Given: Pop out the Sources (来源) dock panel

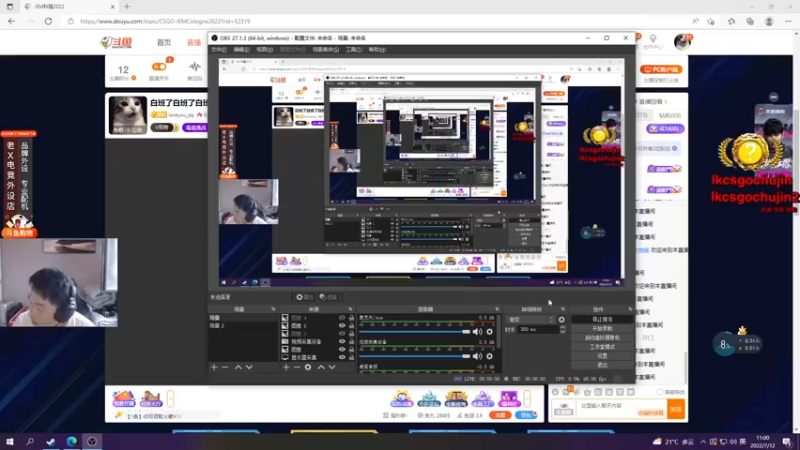Looking at the screenshot, I should [x=350, y=309].
